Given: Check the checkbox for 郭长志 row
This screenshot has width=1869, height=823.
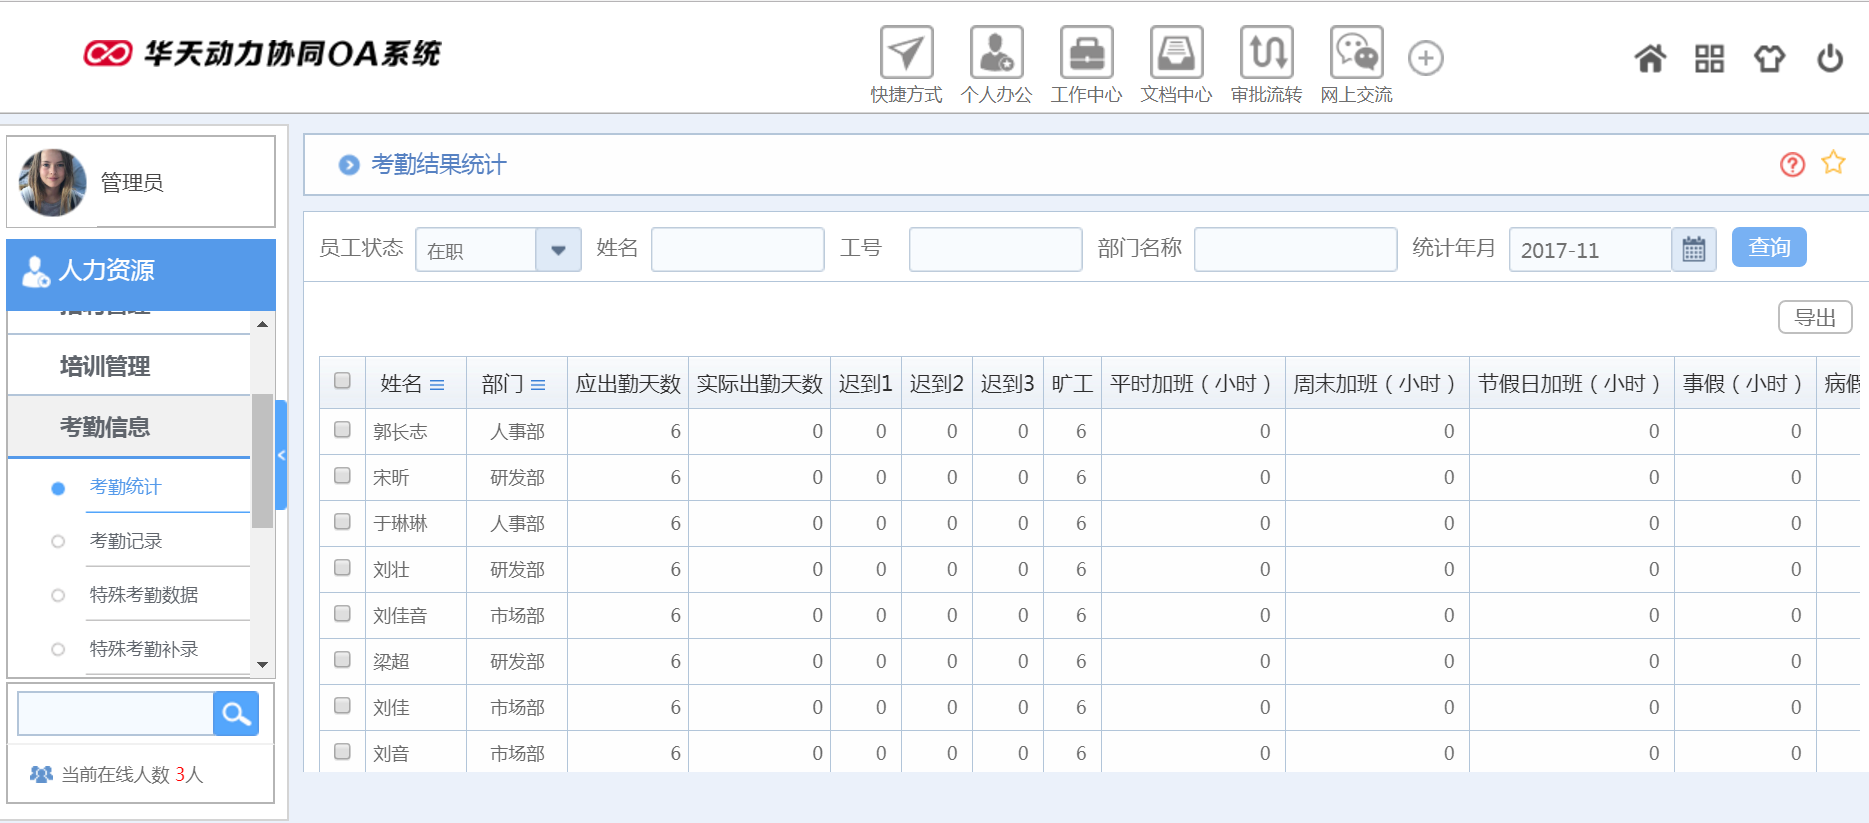Looking at the screenshot, I should (x=342, y=430).
